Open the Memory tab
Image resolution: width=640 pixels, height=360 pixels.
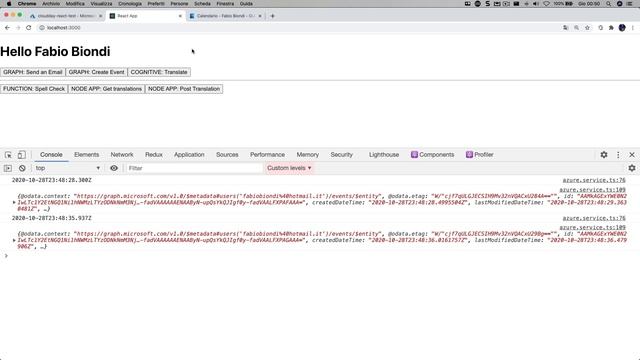[307, 155]
